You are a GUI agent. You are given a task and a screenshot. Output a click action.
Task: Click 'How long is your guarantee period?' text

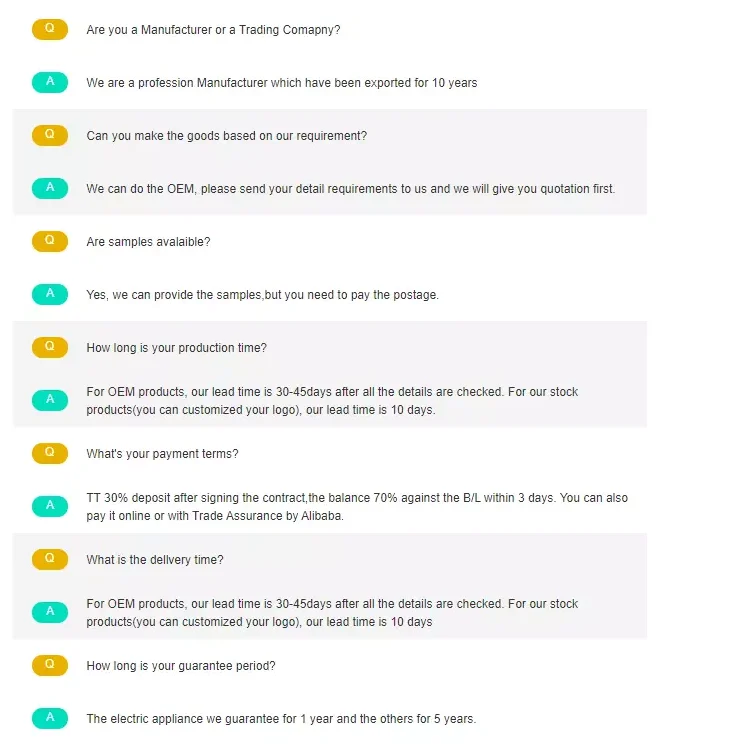[181, 666]
